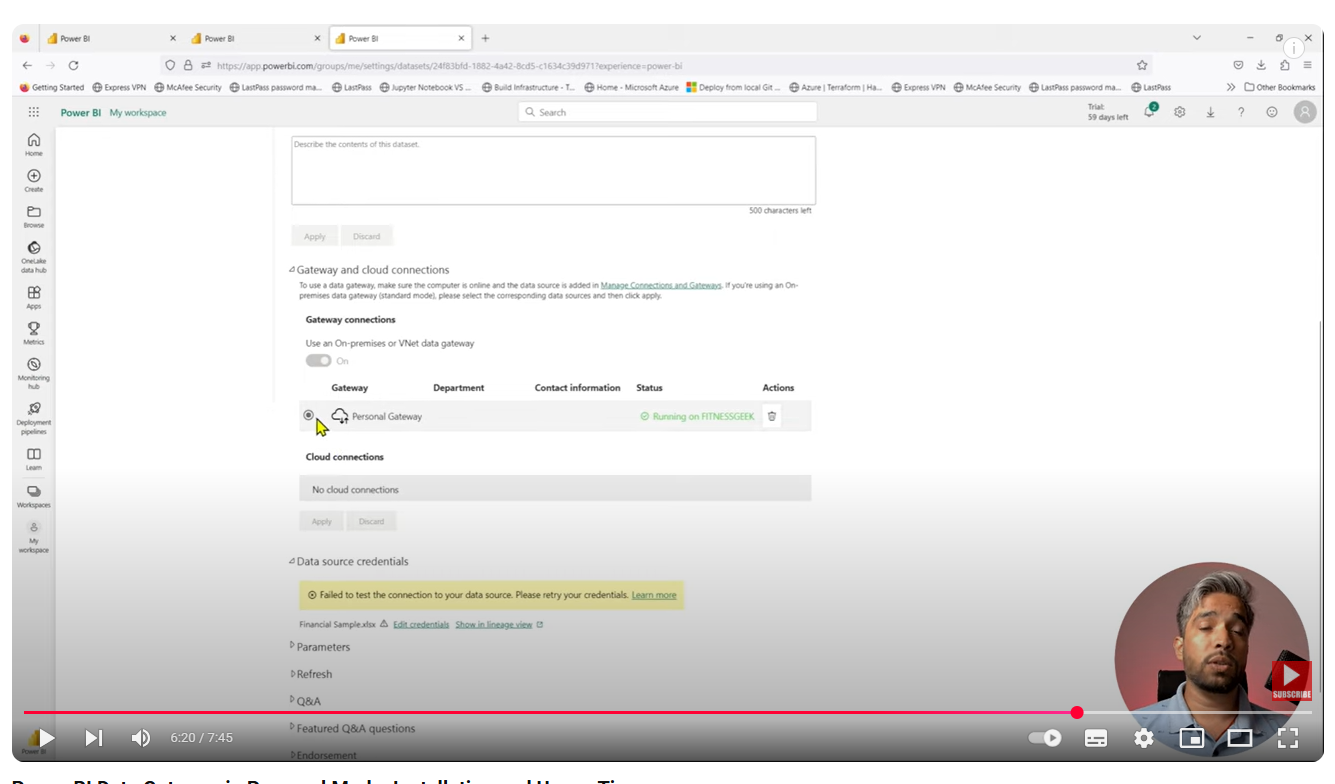Open the feedback smiley icon
Screen dimensions: 1335x784
tap(1272, 112)
